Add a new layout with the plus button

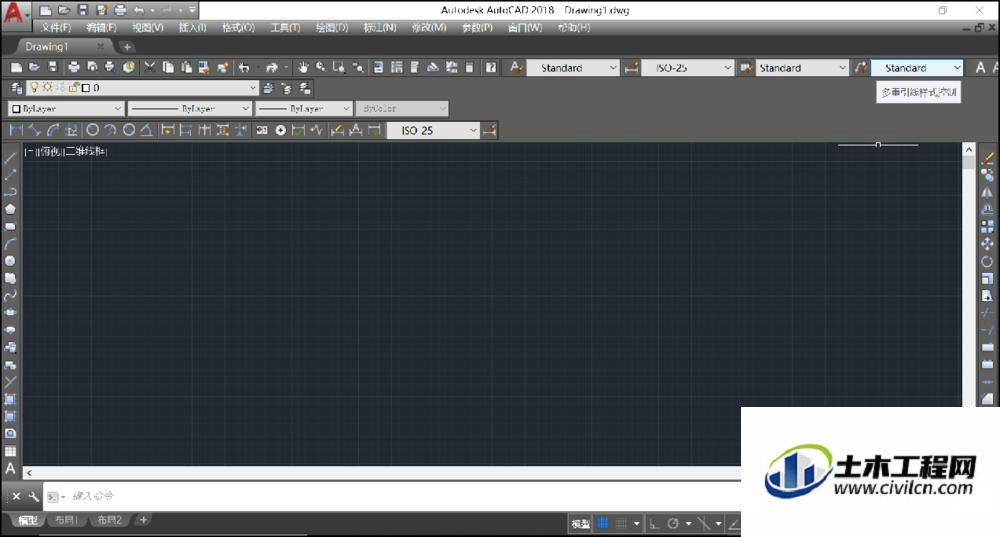pos(143,520)
